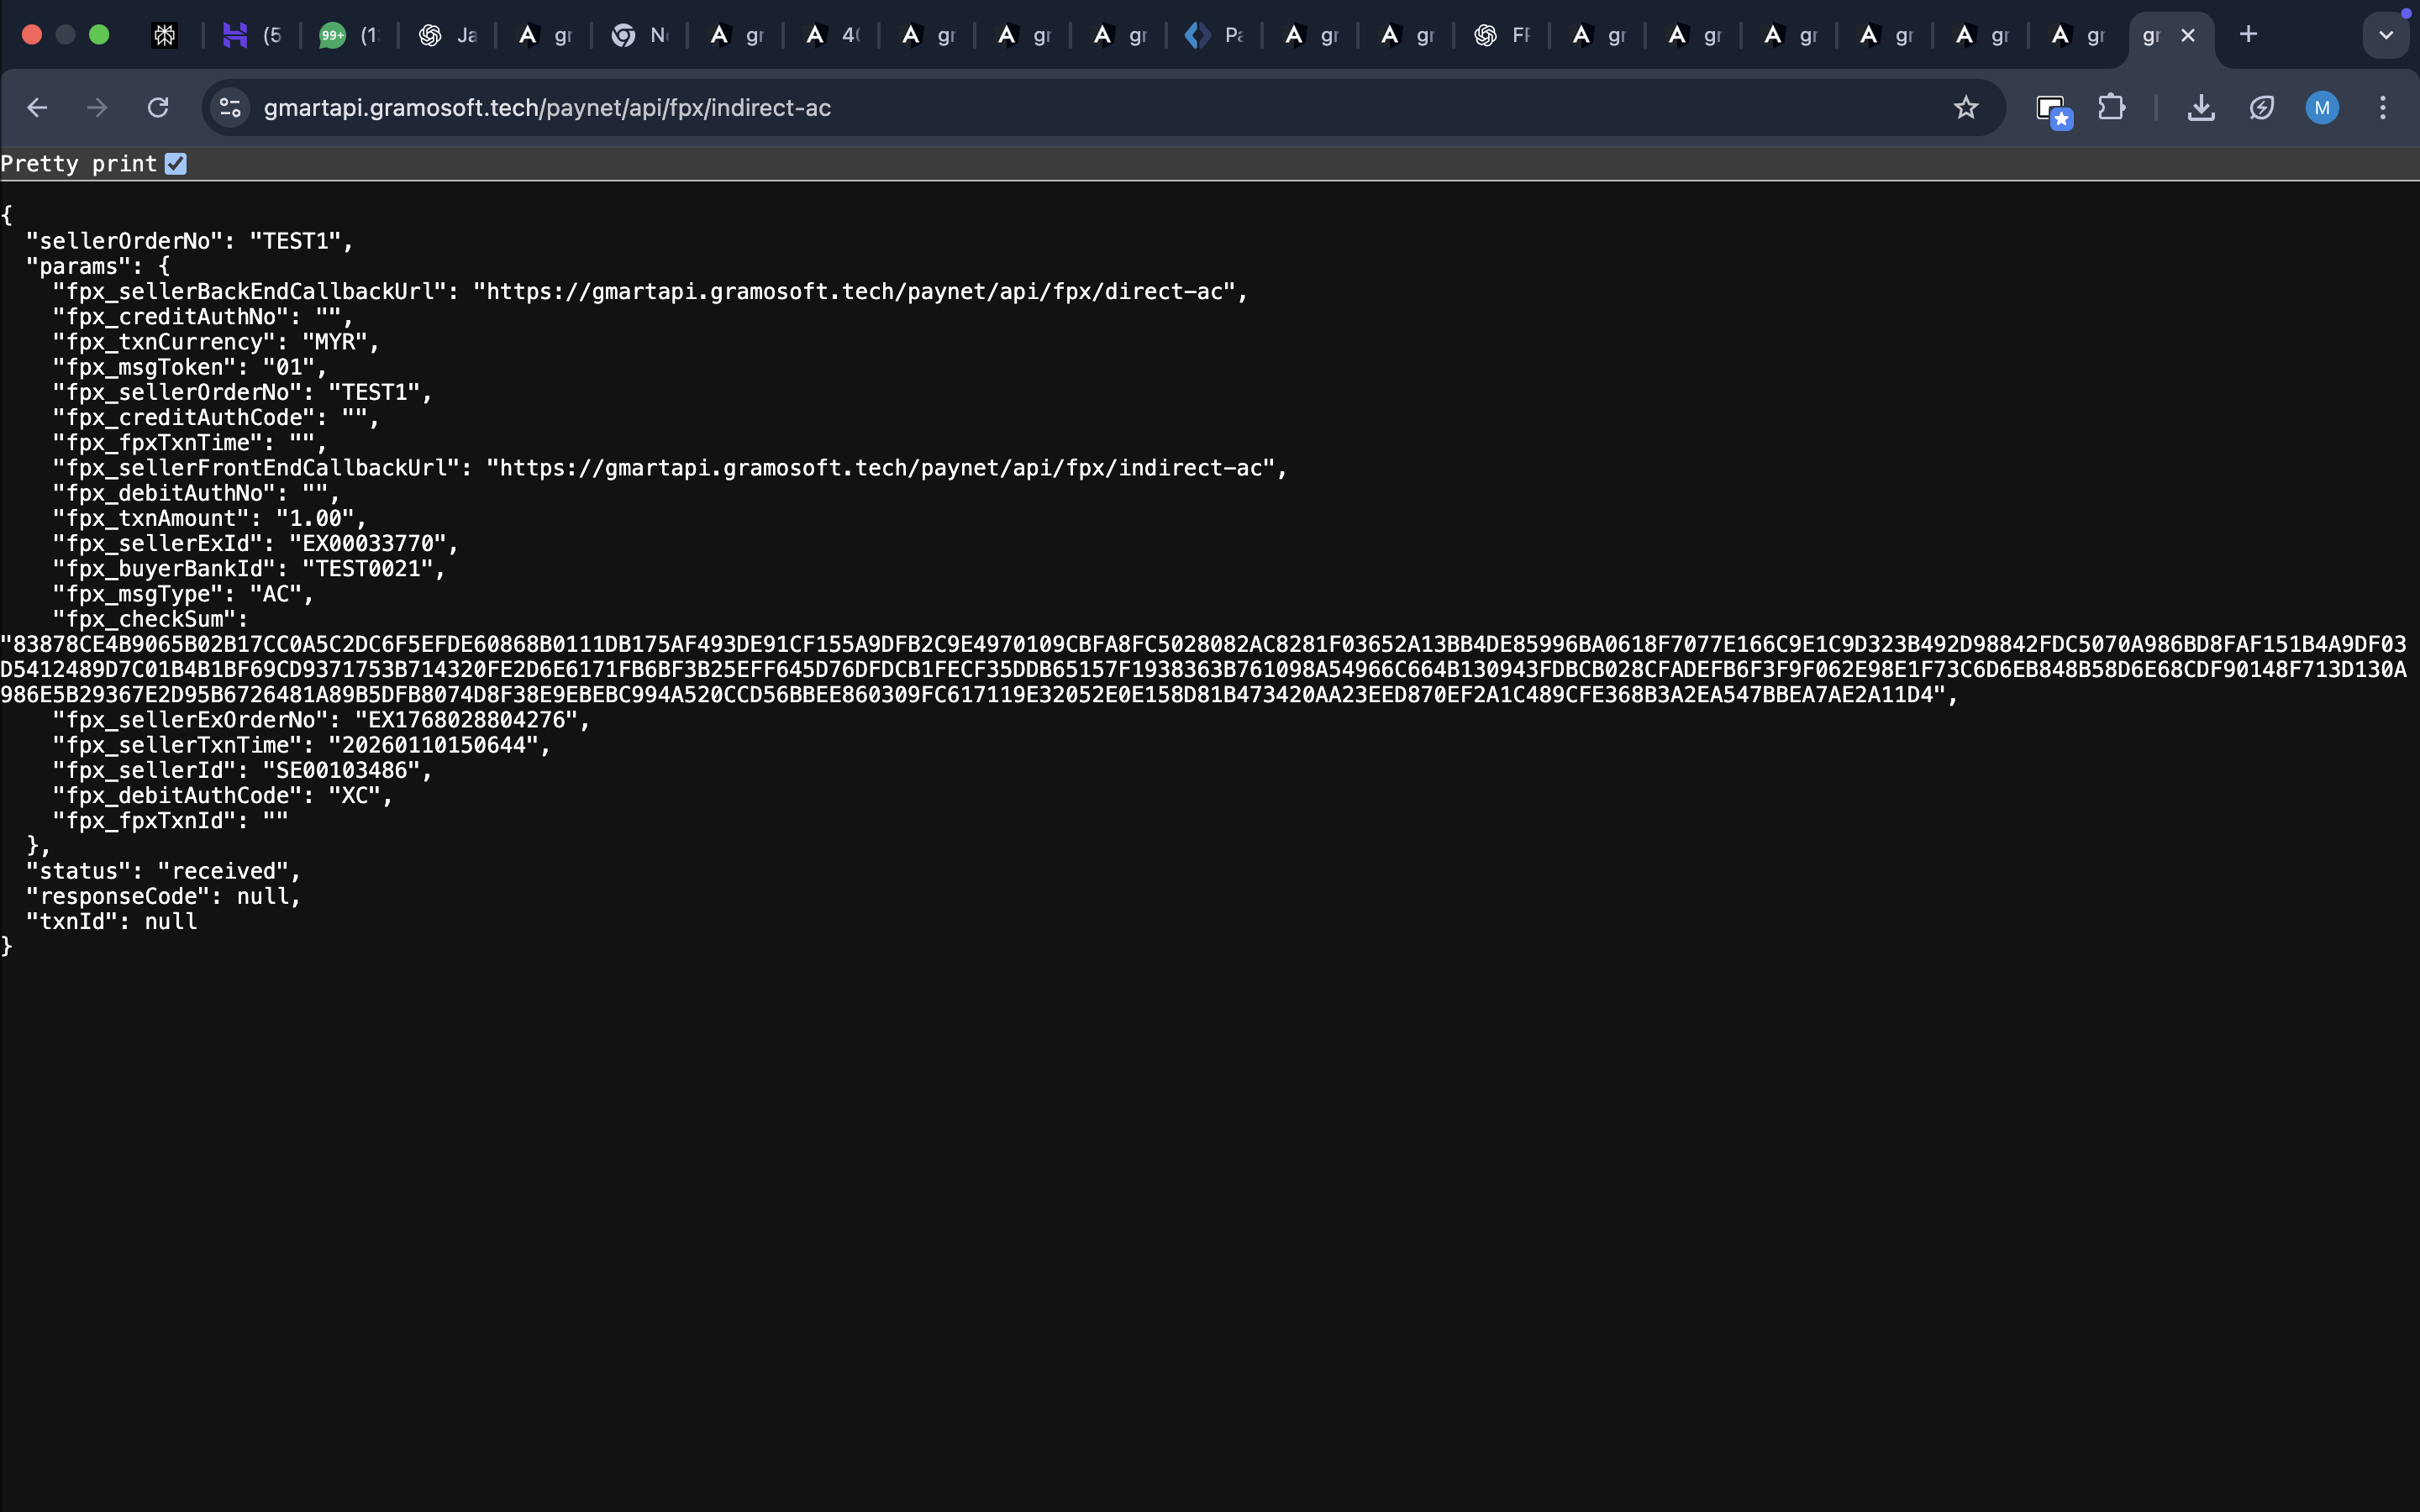The image size is (2420, 1512).
Task: Go back using the back arrow
Action: tap(37, 108)
